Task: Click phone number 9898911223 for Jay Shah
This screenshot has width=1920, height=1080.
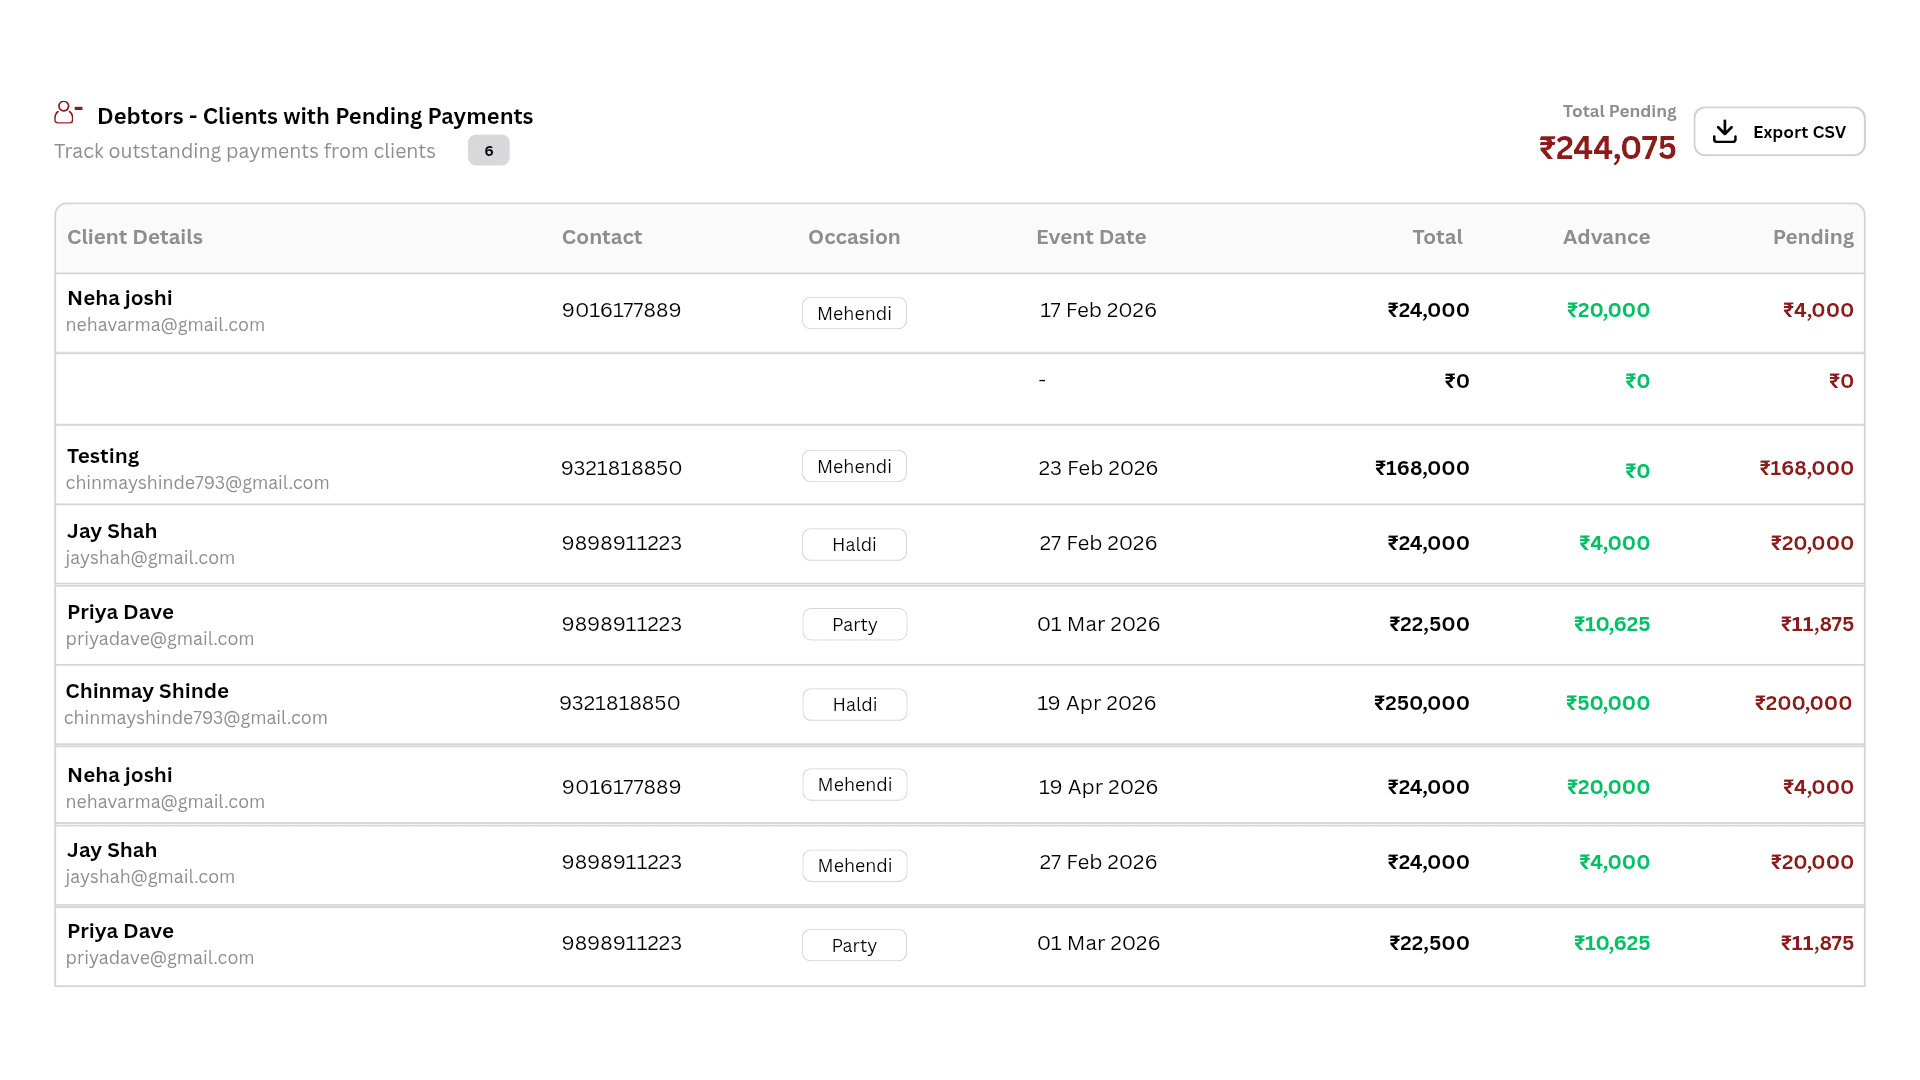Action: 622,543
